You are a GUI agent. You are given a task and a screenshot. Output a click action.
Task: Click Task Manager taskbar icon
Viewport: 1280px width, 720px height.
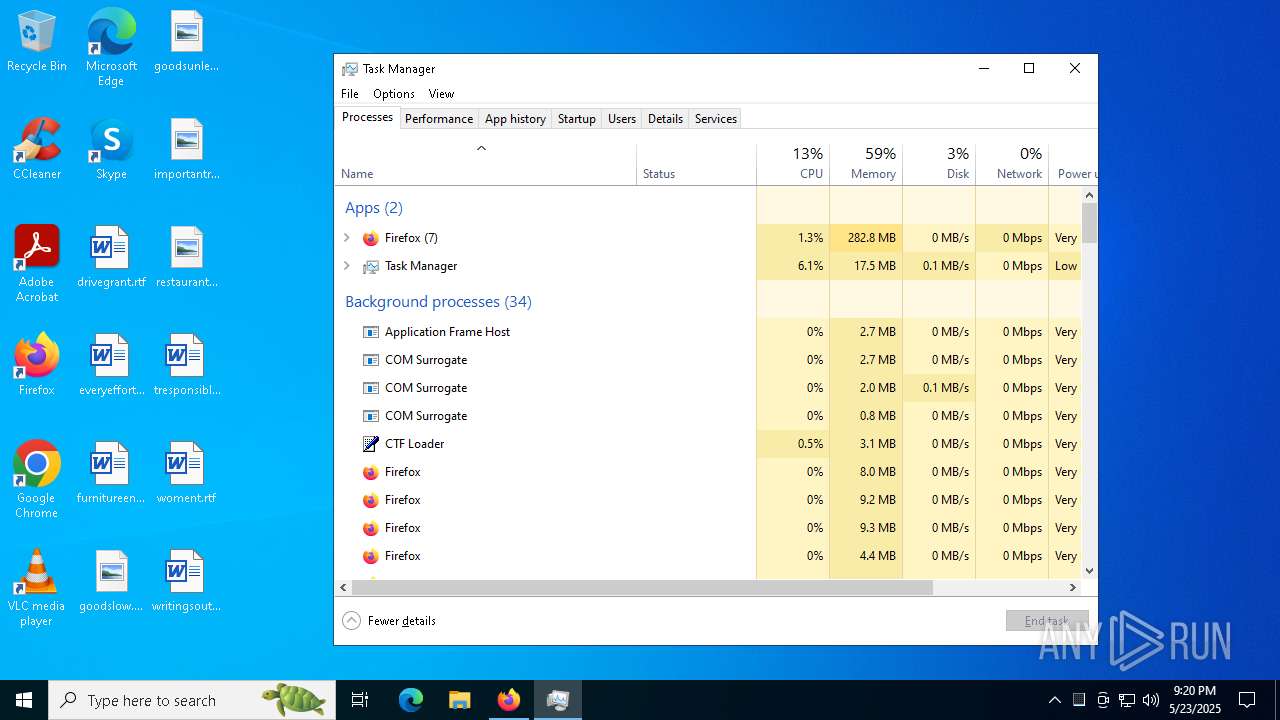[558, 700]
